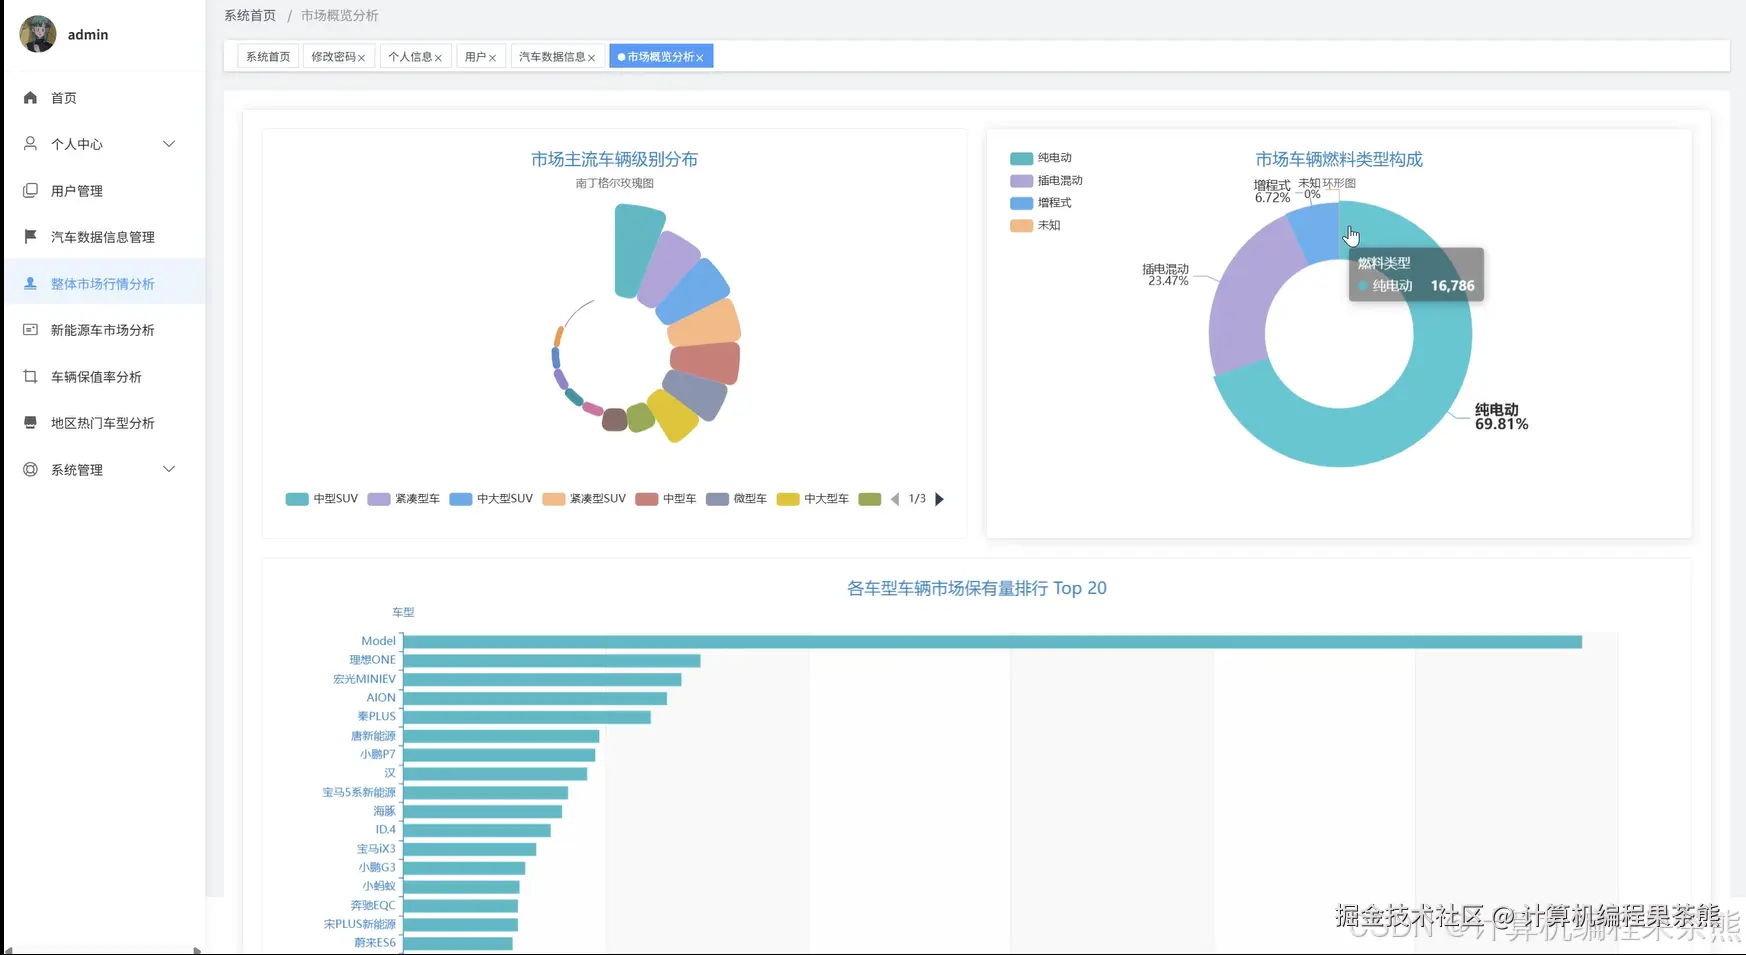
Task: Toggle the 紧凑型车 legend item
Action: [x=404, y=499]
